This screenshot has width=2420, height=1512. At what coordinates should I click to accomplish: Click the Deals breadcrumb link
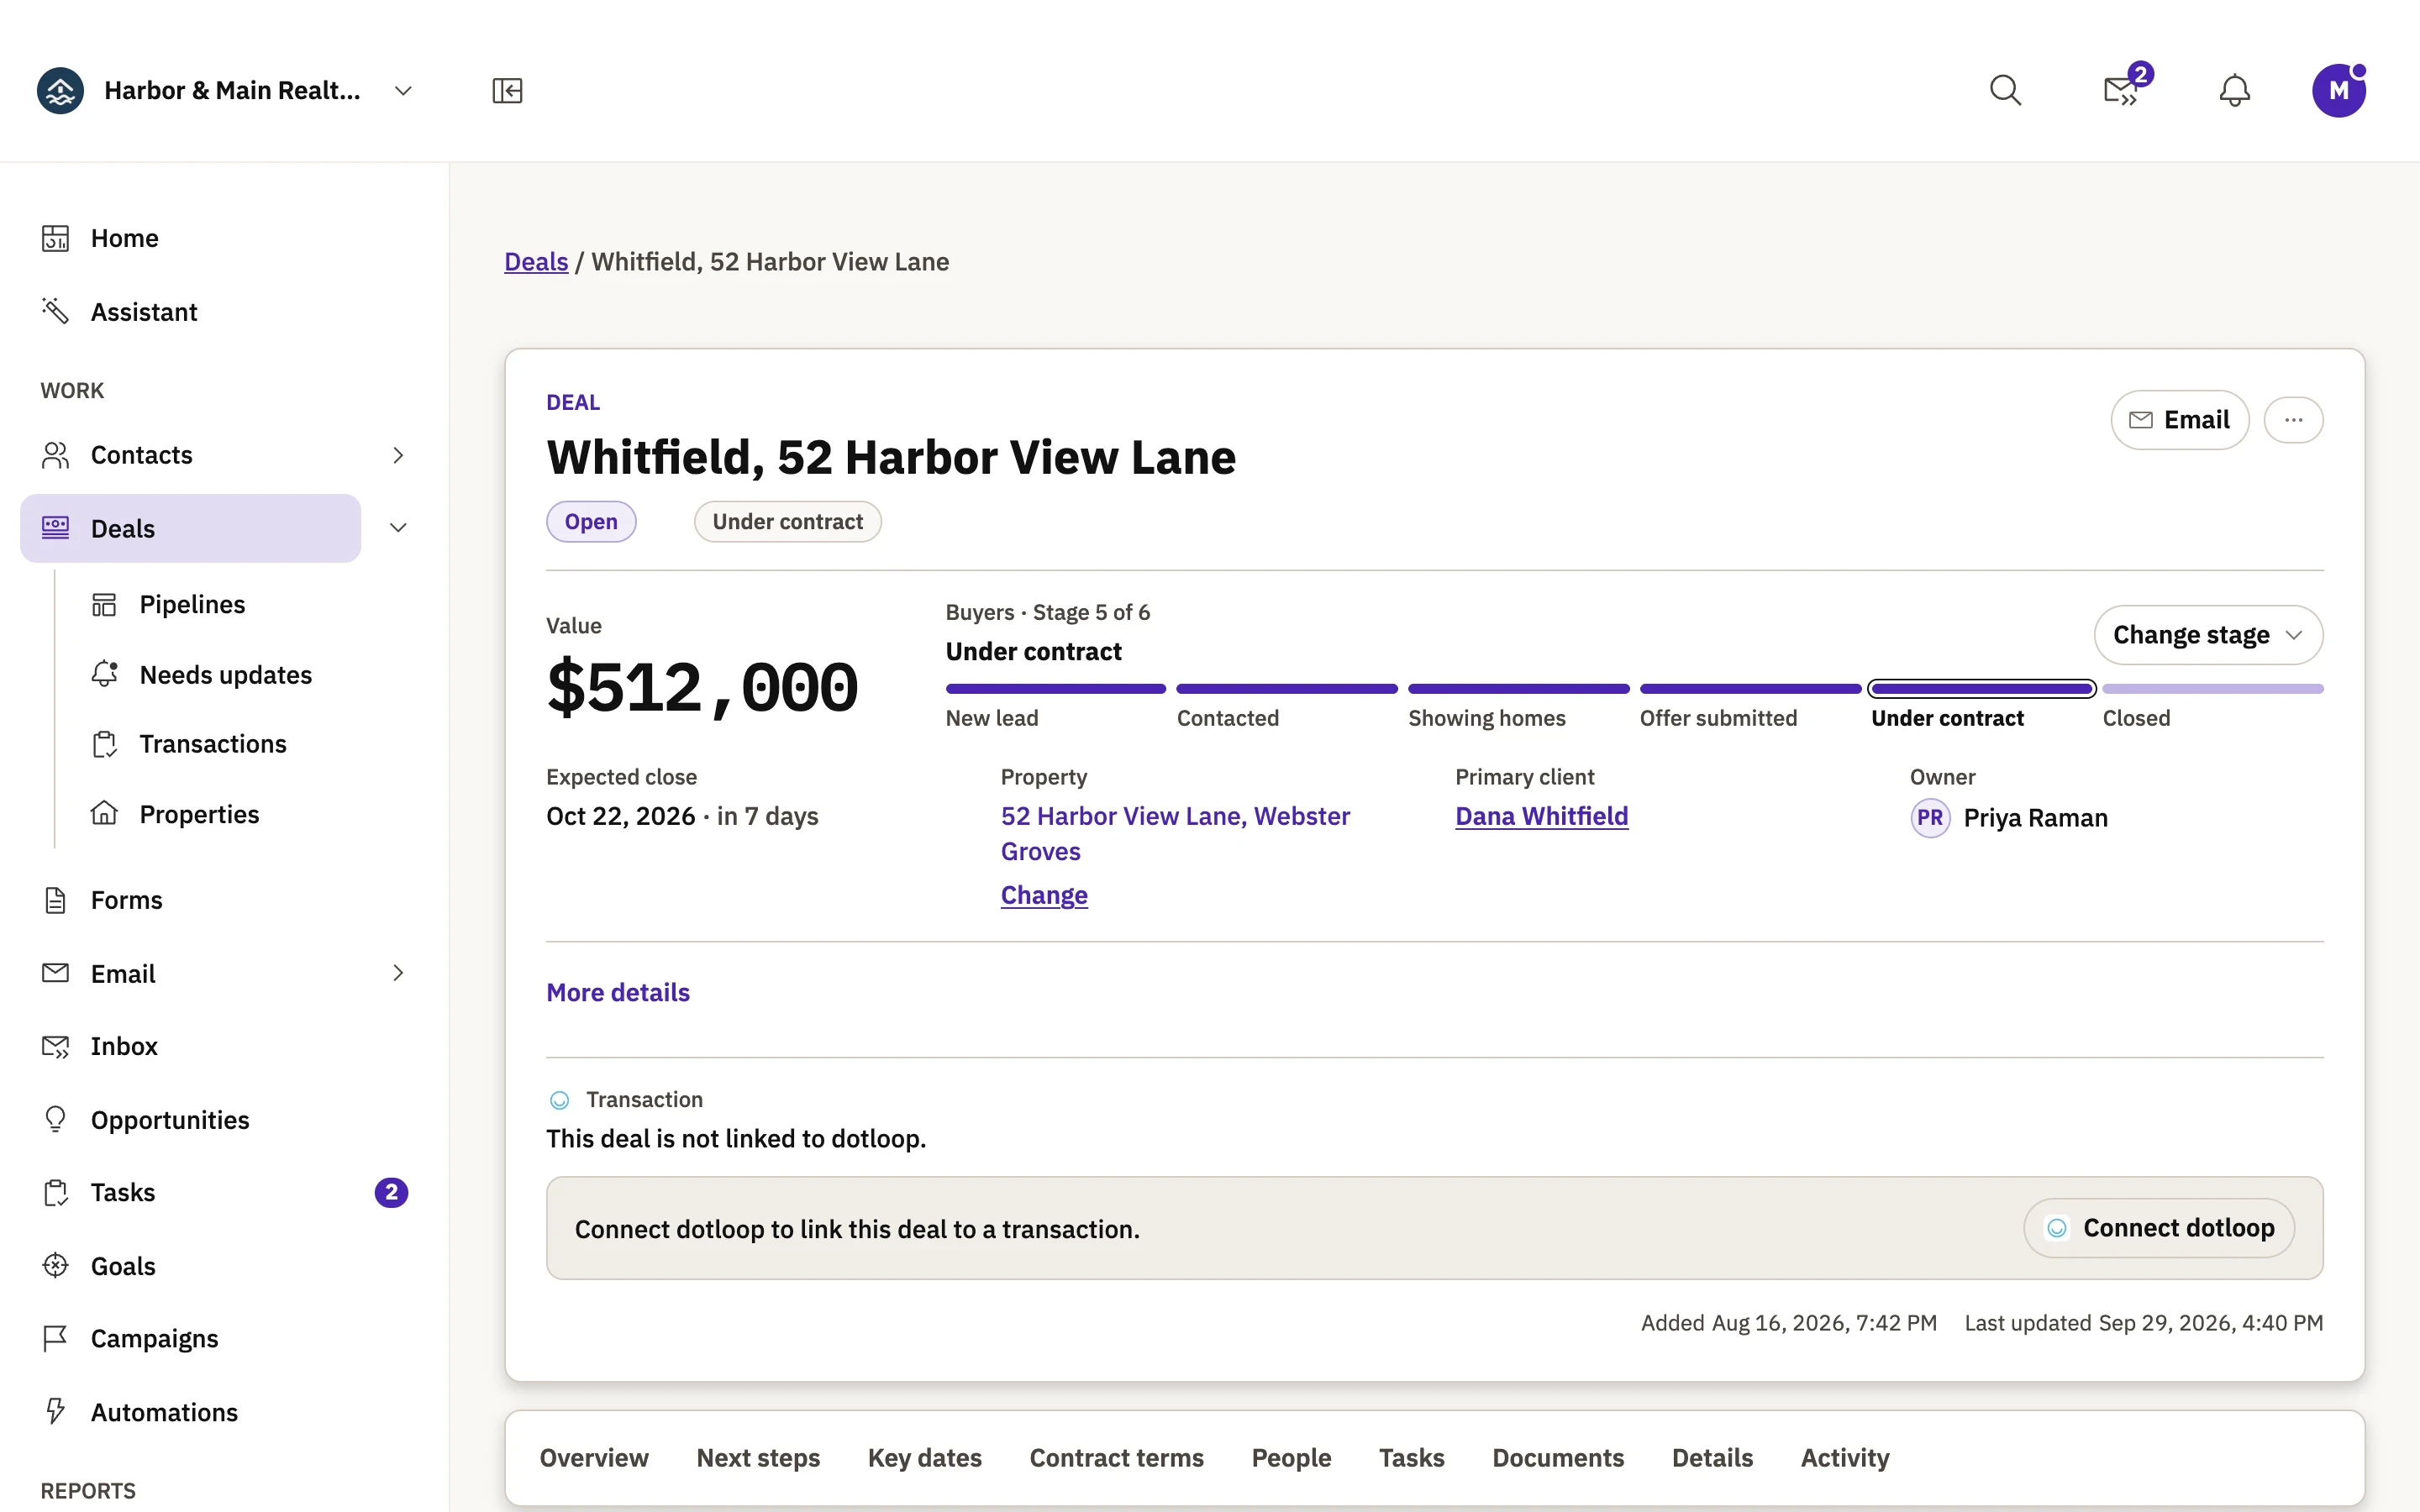tap(536, 262)
